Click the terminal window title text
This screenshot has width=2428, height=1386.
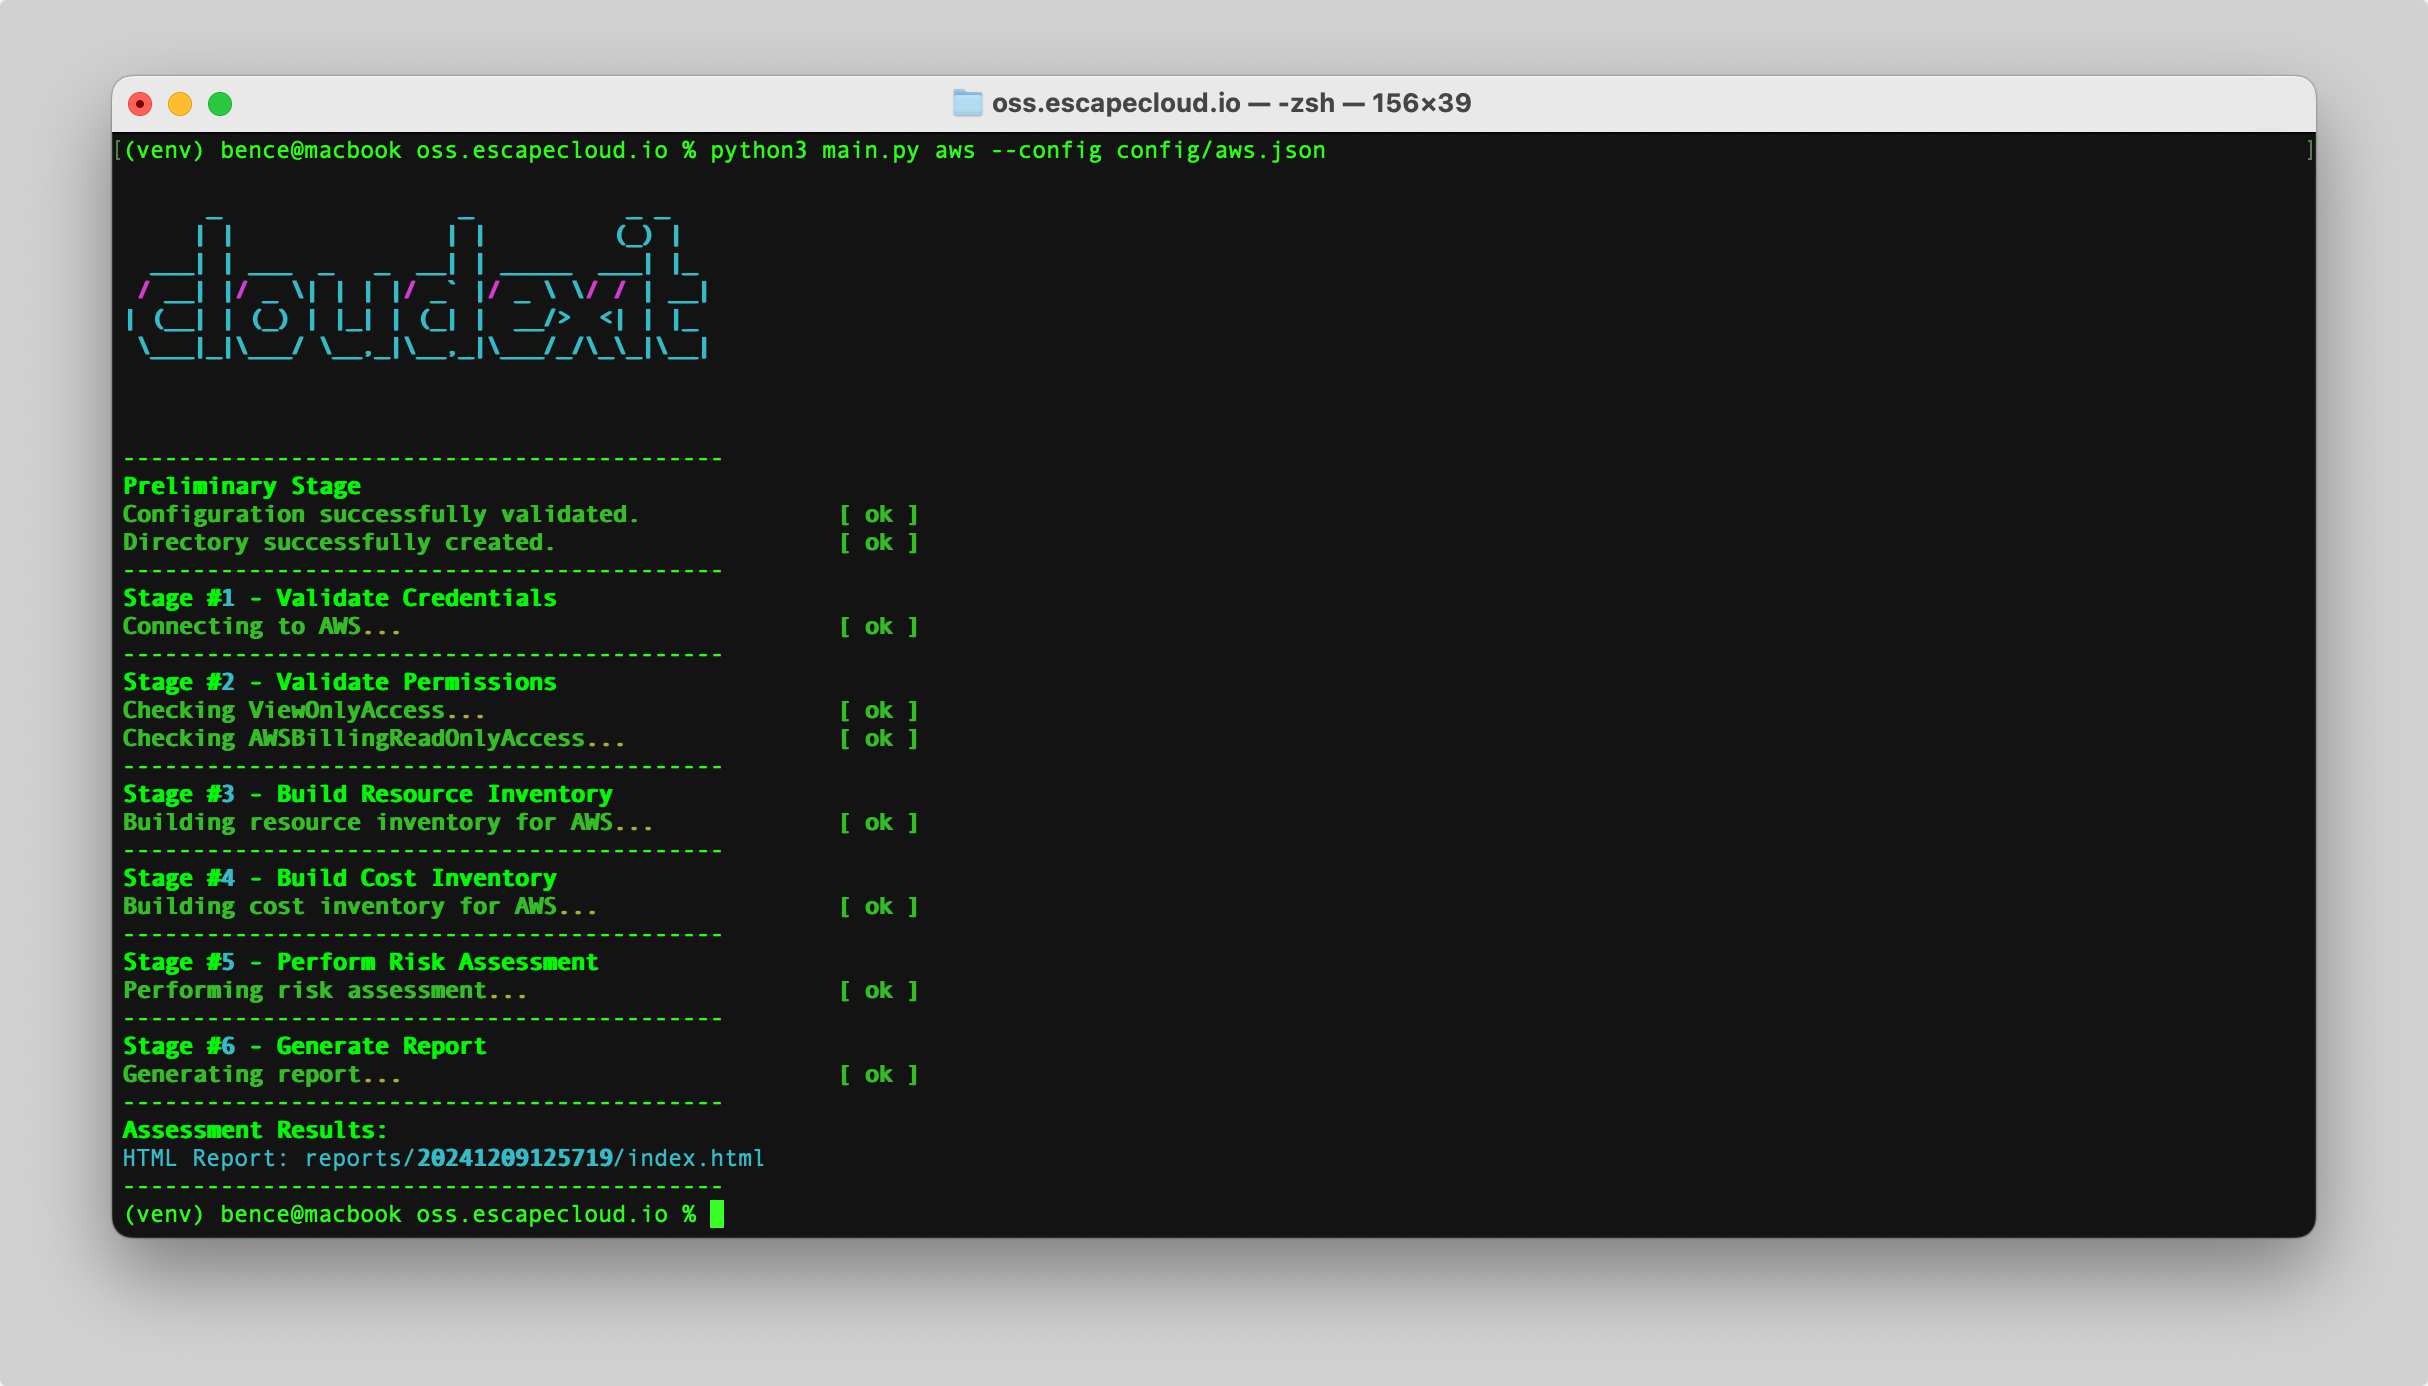(x=1230, y=103)
